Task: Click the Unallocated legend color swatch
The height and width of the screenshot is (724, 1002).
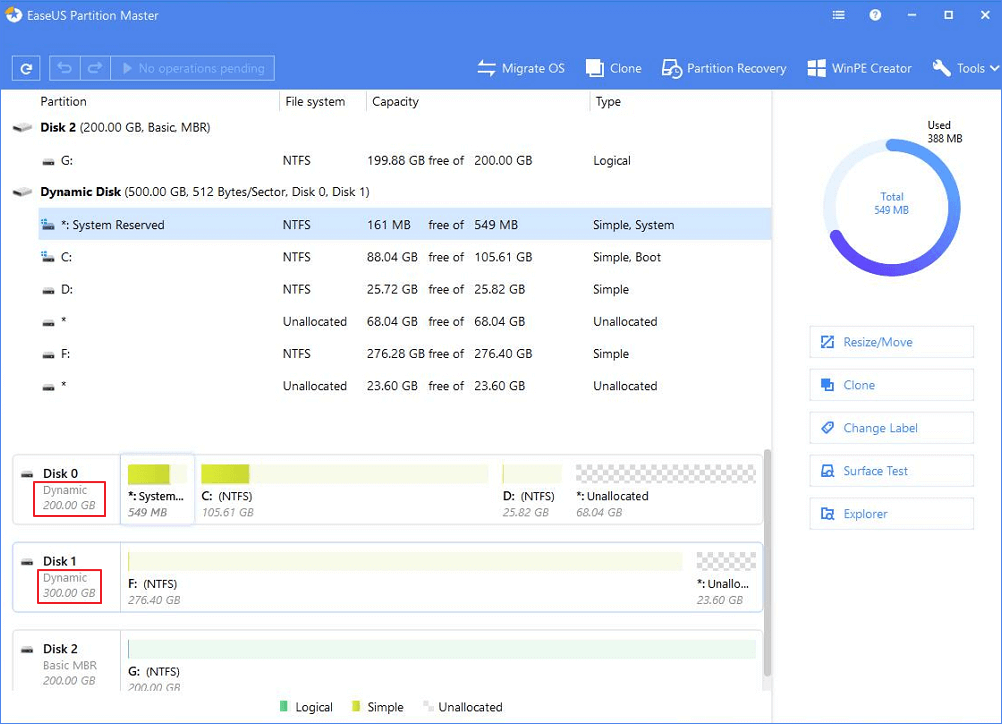Action: tap(427, 706)
